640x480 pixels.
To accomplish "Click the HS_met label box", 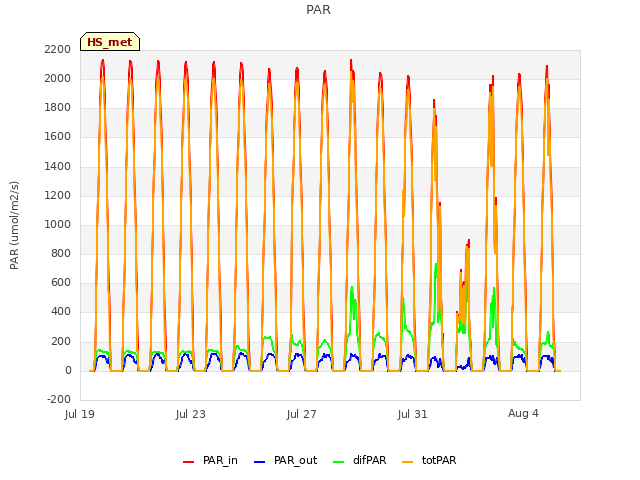I will (x=110, y=42).
